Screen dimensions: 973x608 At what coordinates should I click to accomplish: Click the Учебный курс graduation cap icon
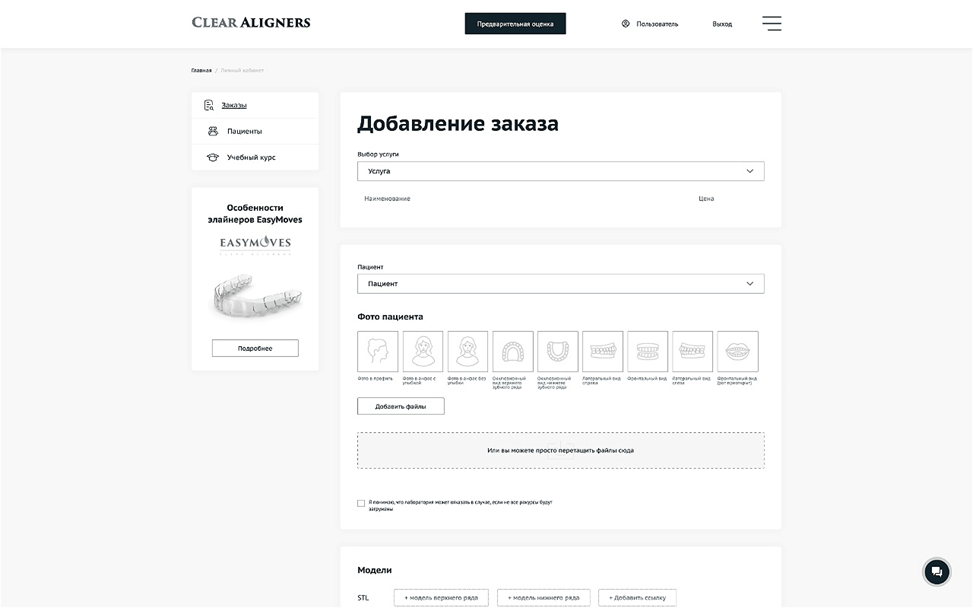pyautogui.click(x=213, y=158)
